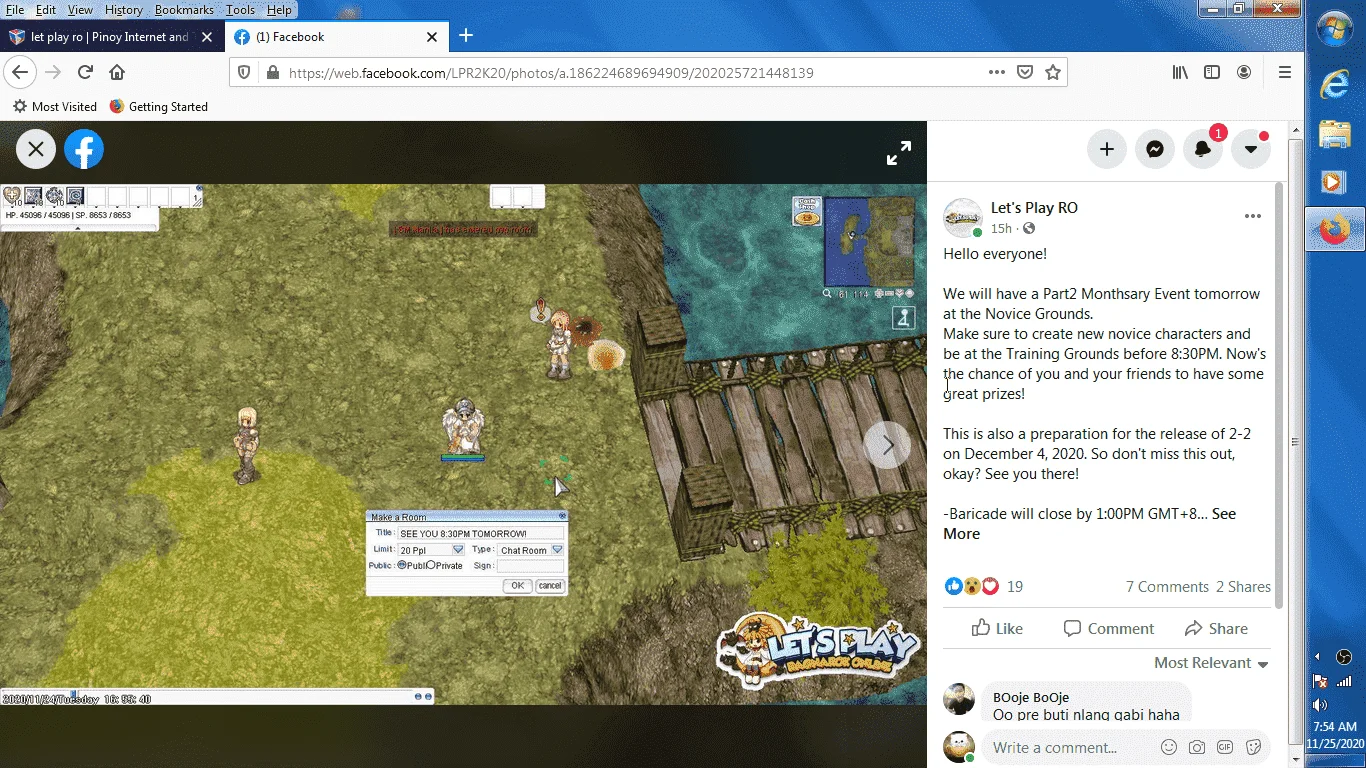The width and height of the screenshot is (1366, 768).
Task: Enter fullscreen with the expand arrows icon
Action: [x=899, y=153]
